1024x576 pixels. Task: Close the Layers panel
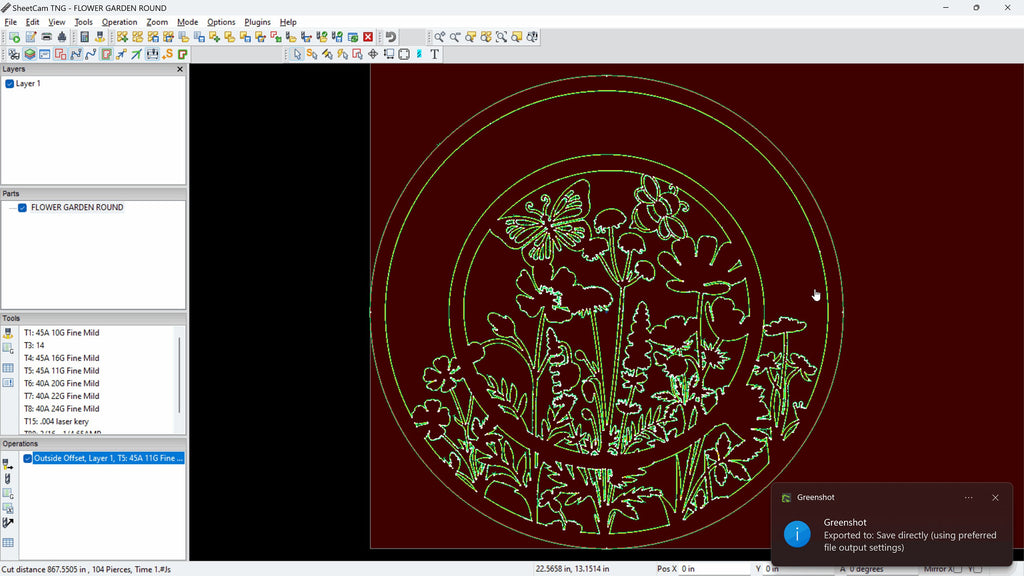180,69
